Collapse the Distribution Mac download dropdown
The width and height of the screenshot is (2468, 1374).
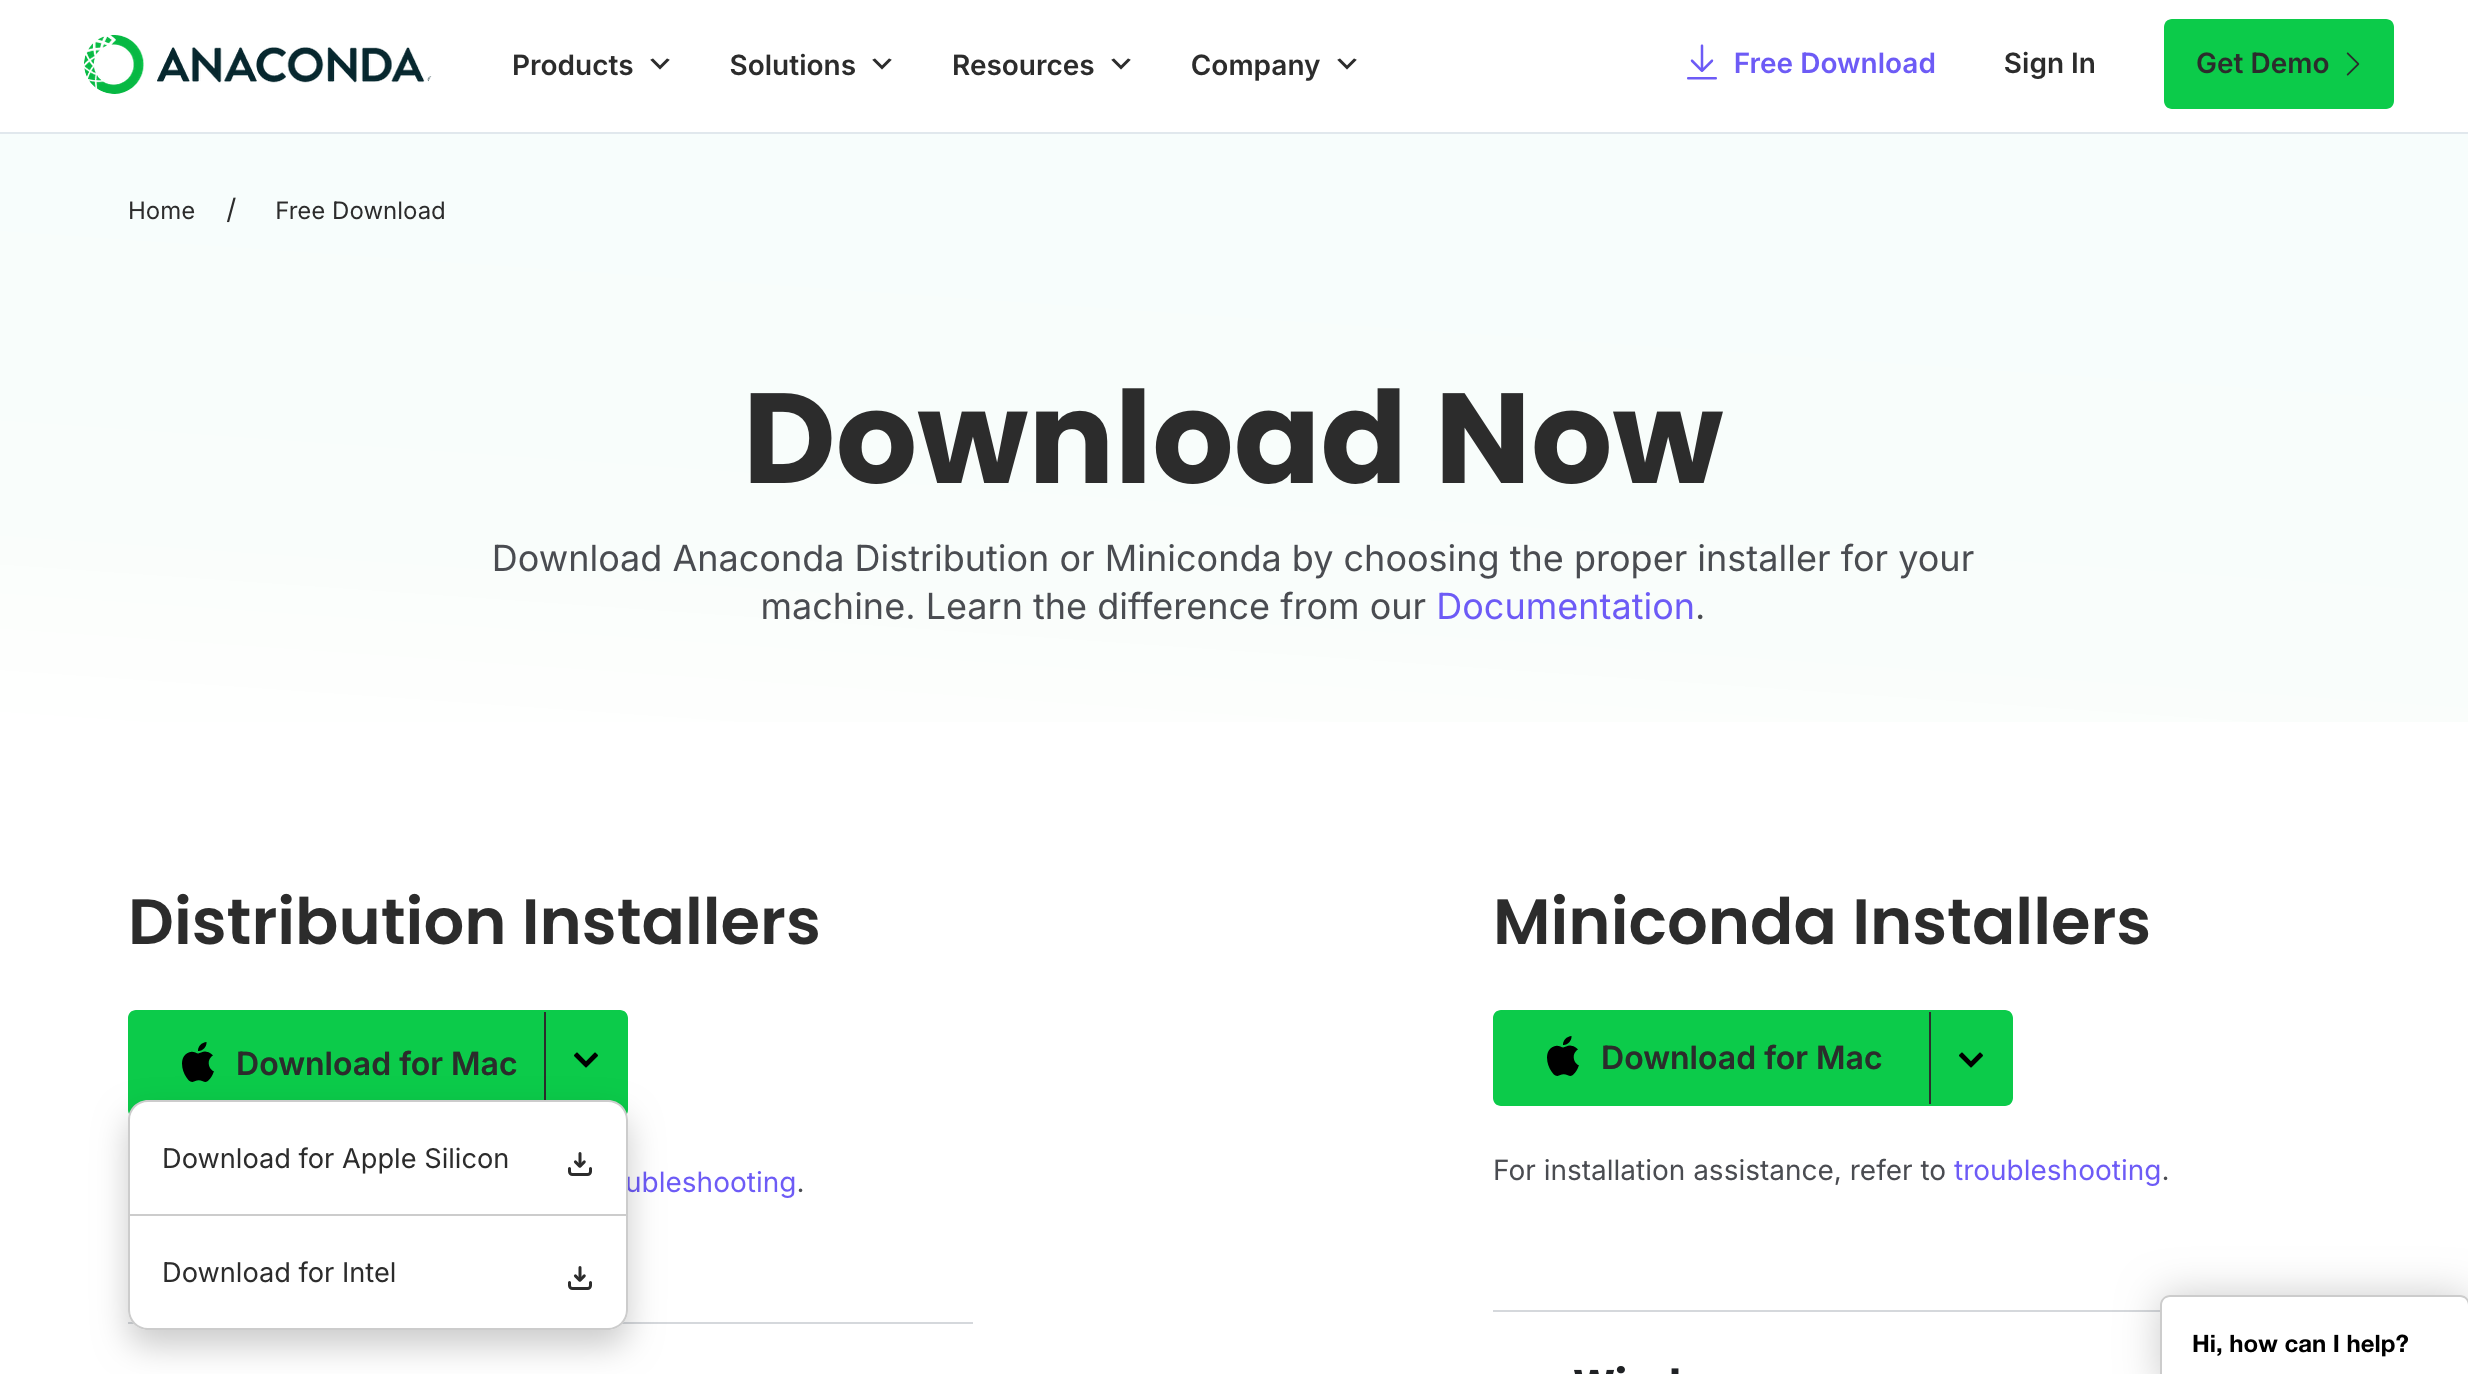point(587,1059)
